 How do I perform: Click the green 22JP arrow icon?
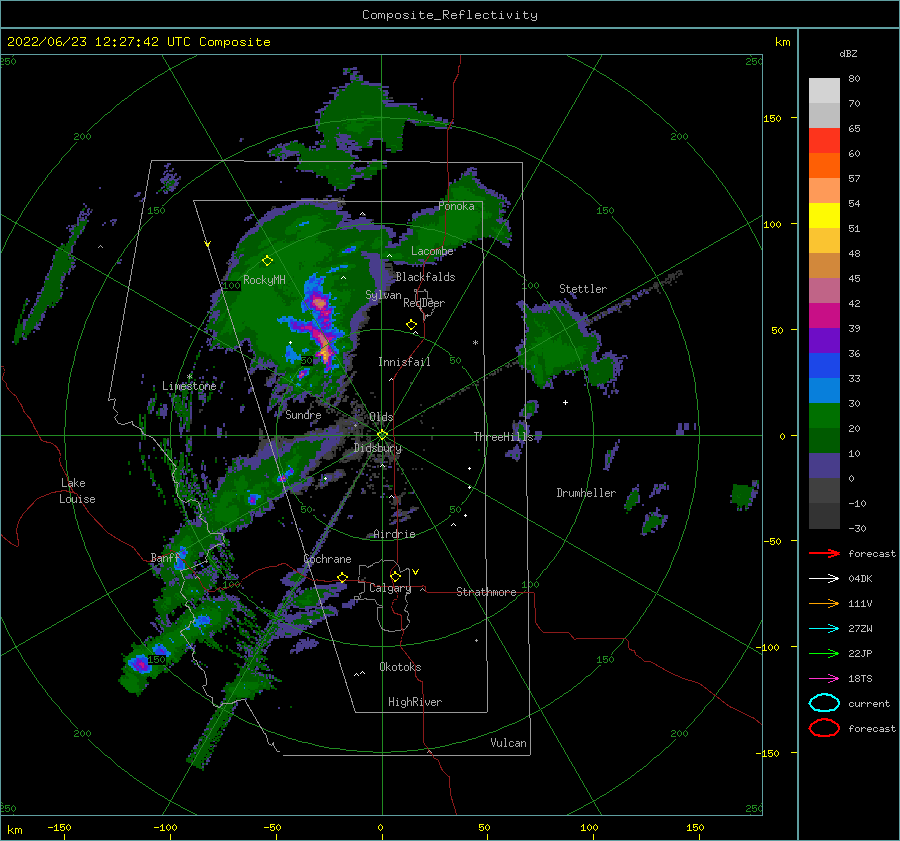click(824, 653)
